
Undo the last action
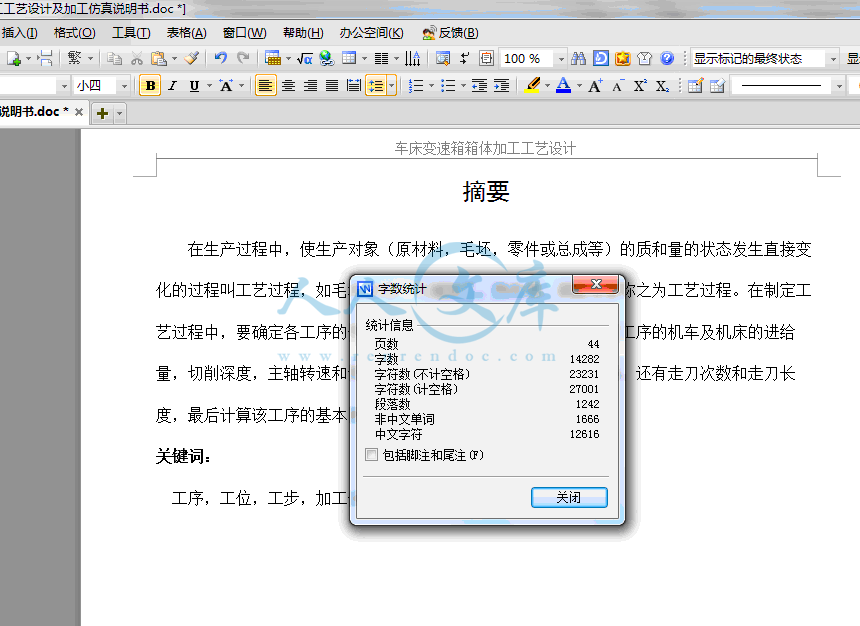pyautogui.click(x=220, y=58)
